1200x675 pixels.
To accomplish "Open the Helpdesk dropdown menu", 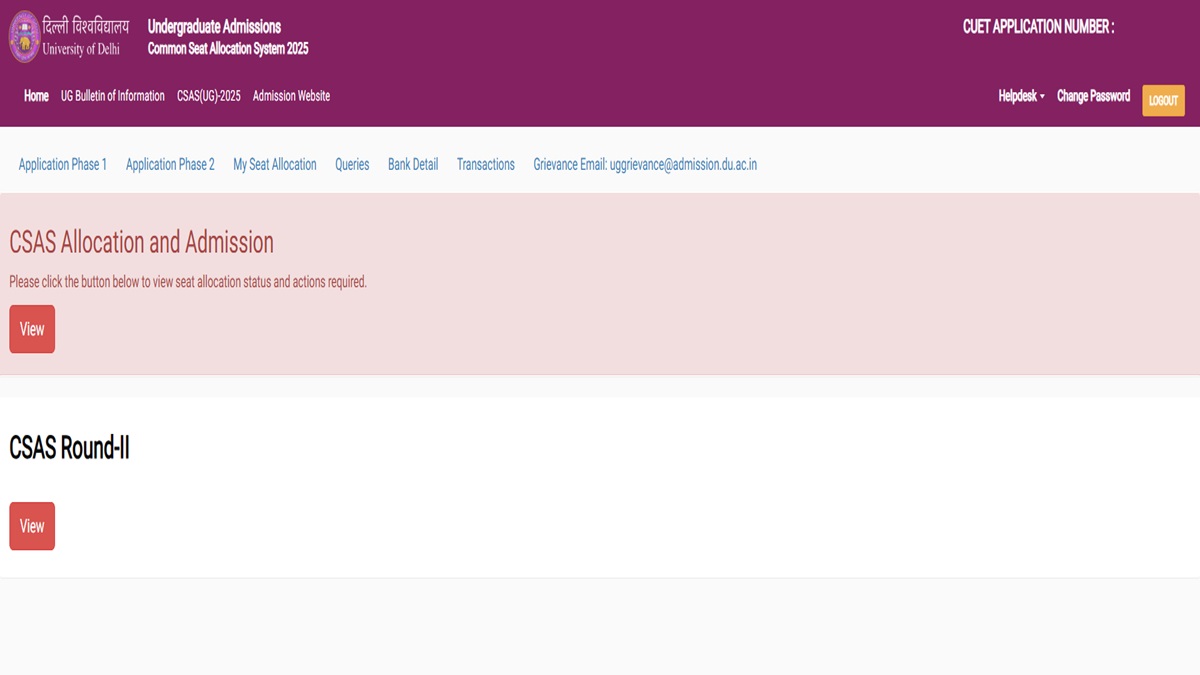I will (1021, 96).
